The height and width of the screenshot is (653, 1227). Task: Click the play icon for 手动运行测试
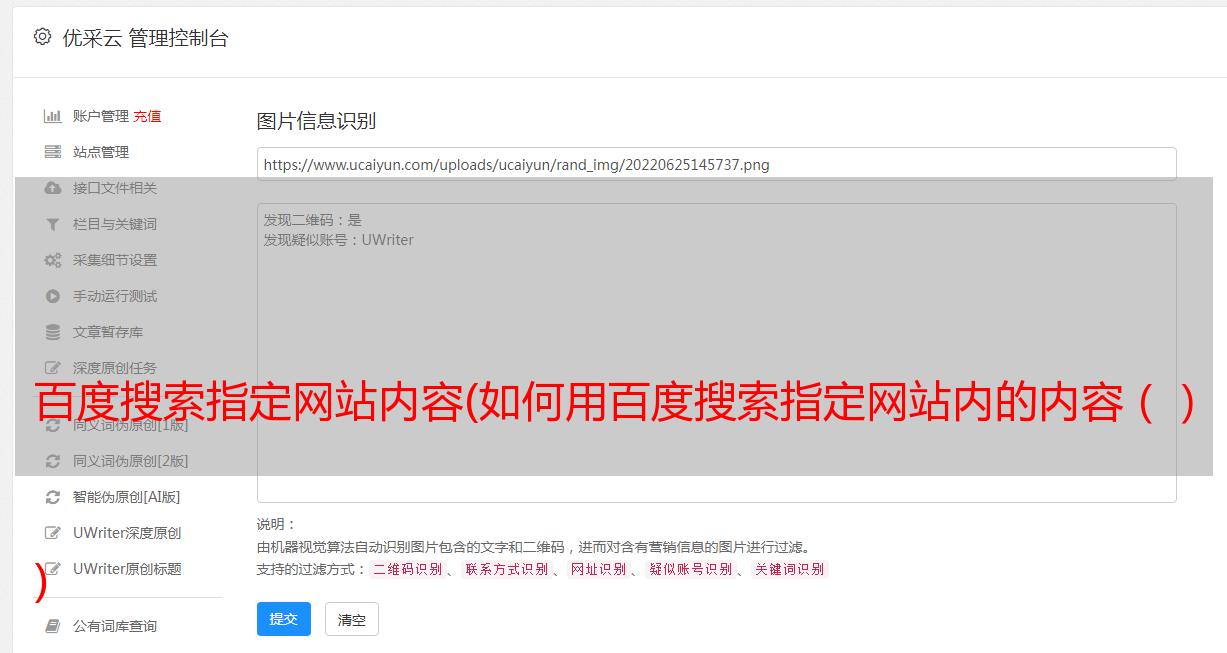[x=53, y=296]
